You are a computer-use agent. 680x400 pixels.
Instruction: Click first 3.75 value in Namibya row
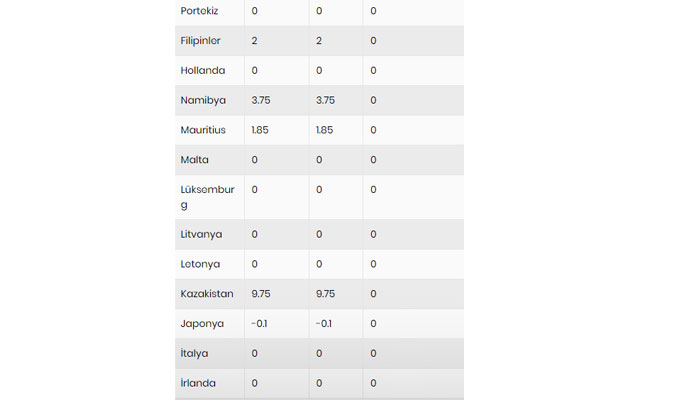coord(262,100)
